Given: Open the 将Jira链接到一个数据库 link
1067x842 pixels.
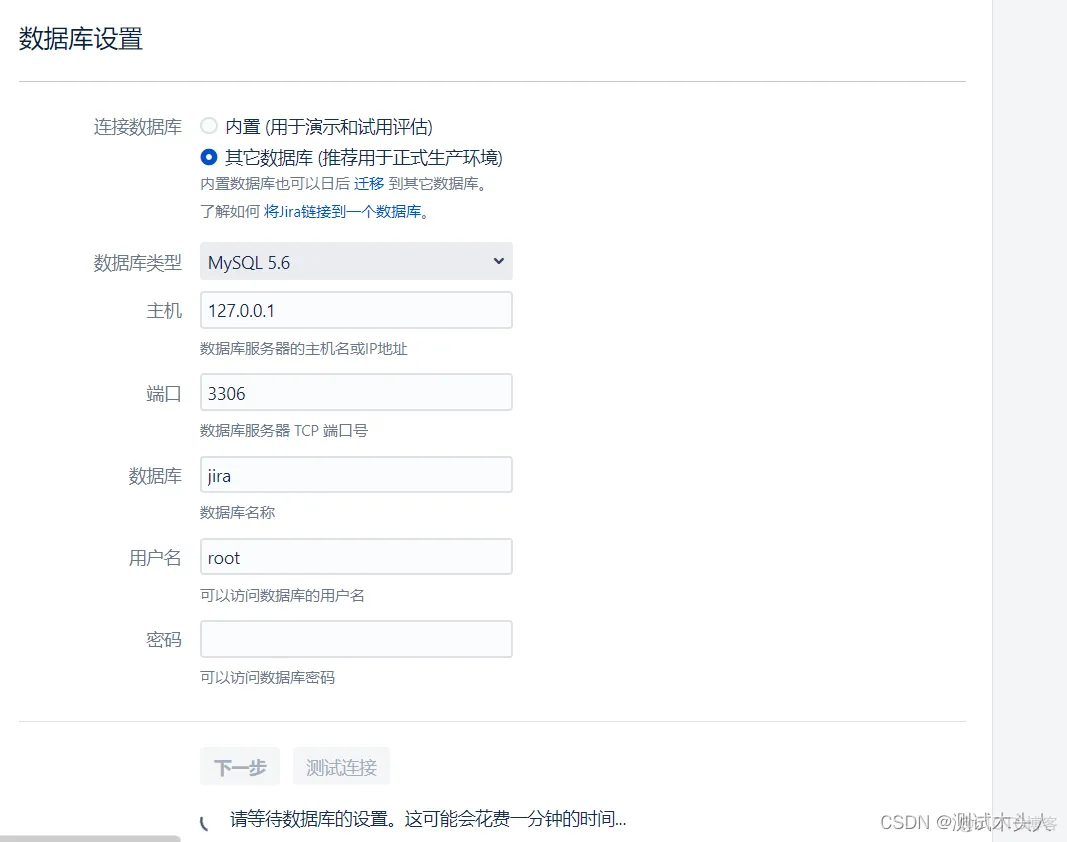Looking at the screenshot, I should point(342,212).
